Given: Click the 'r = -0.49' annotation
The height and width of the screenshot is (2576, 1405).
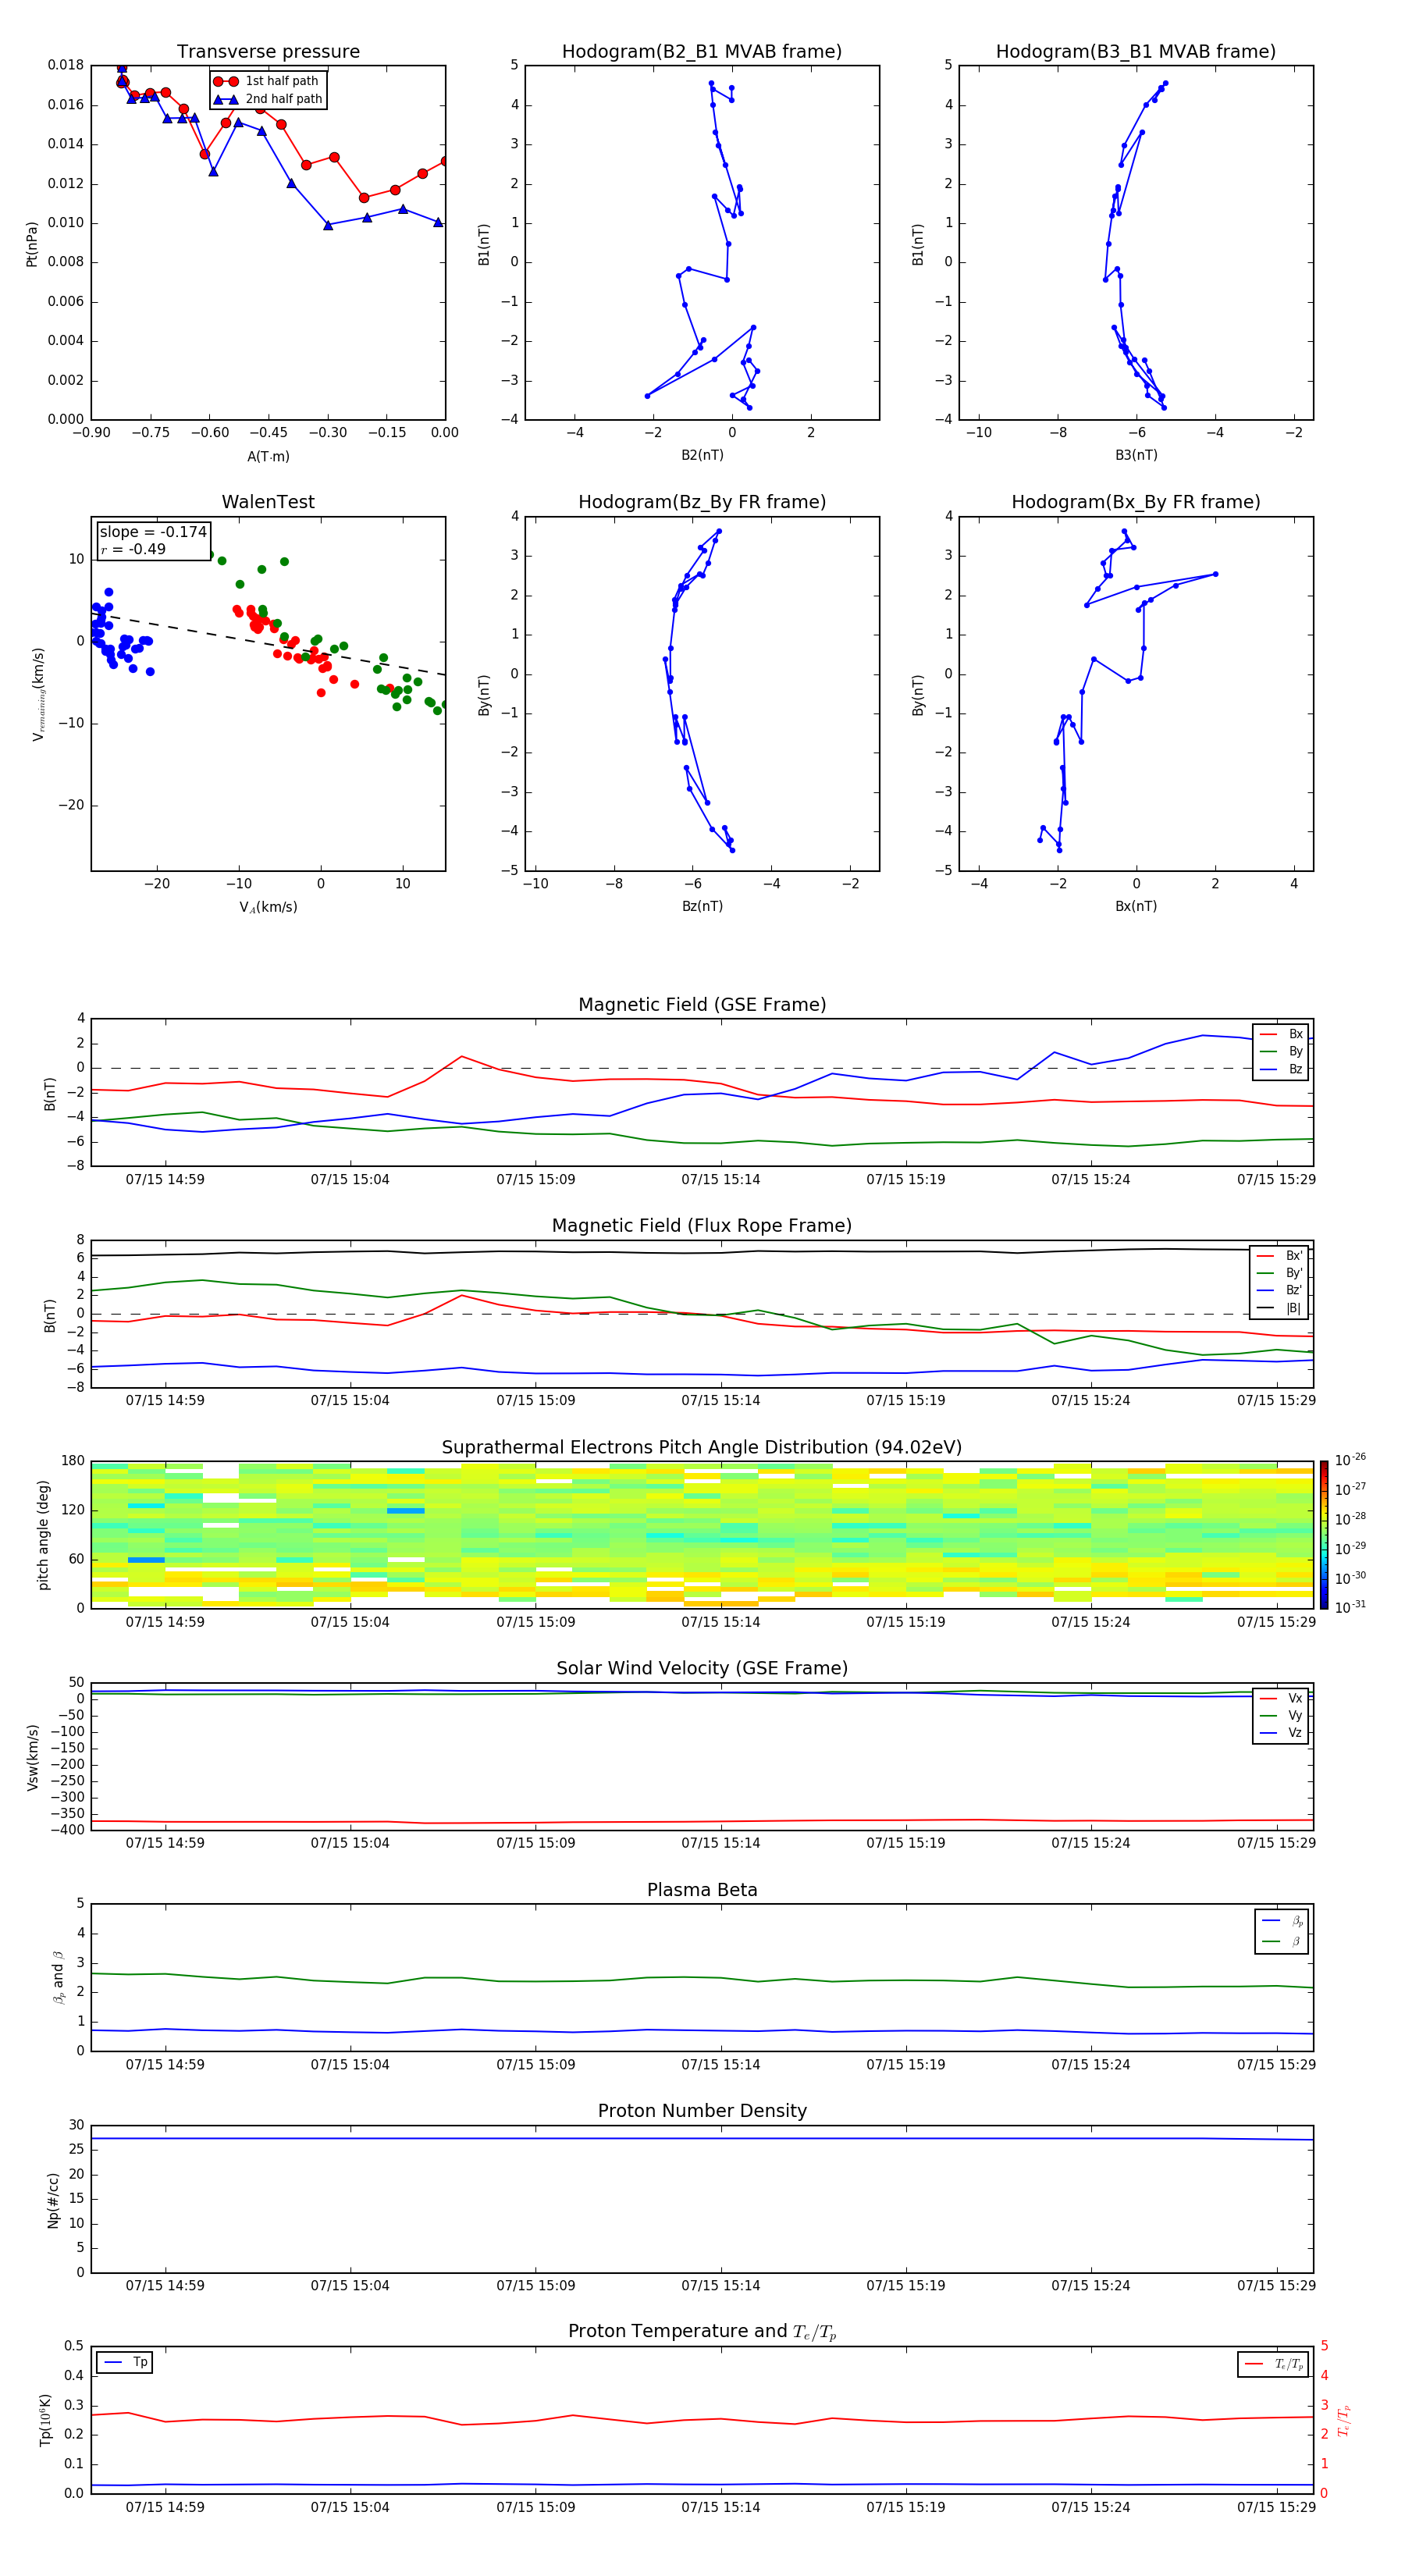Looking at the screenshot, I should click(x=133, y=549).
